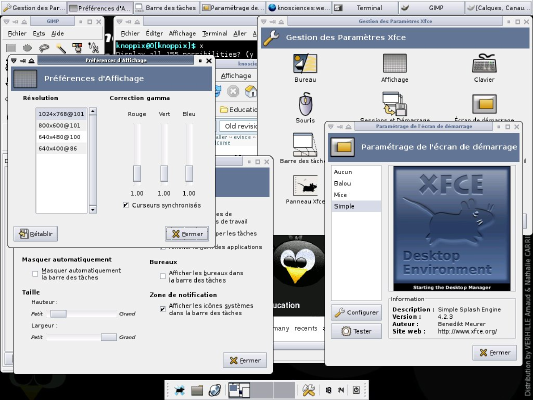Click resolution list scroll-up arrow
533x400 pixels.
[92, 111]
